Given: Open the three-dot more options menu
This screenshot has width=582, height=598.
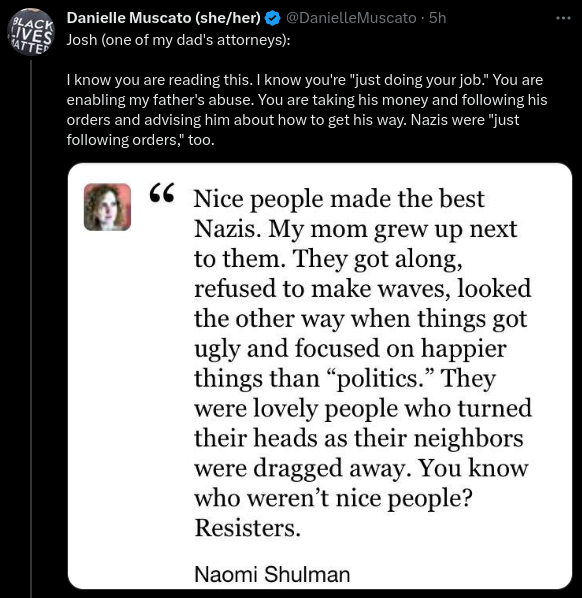Looking at the screenshot, I should [563, 18].
